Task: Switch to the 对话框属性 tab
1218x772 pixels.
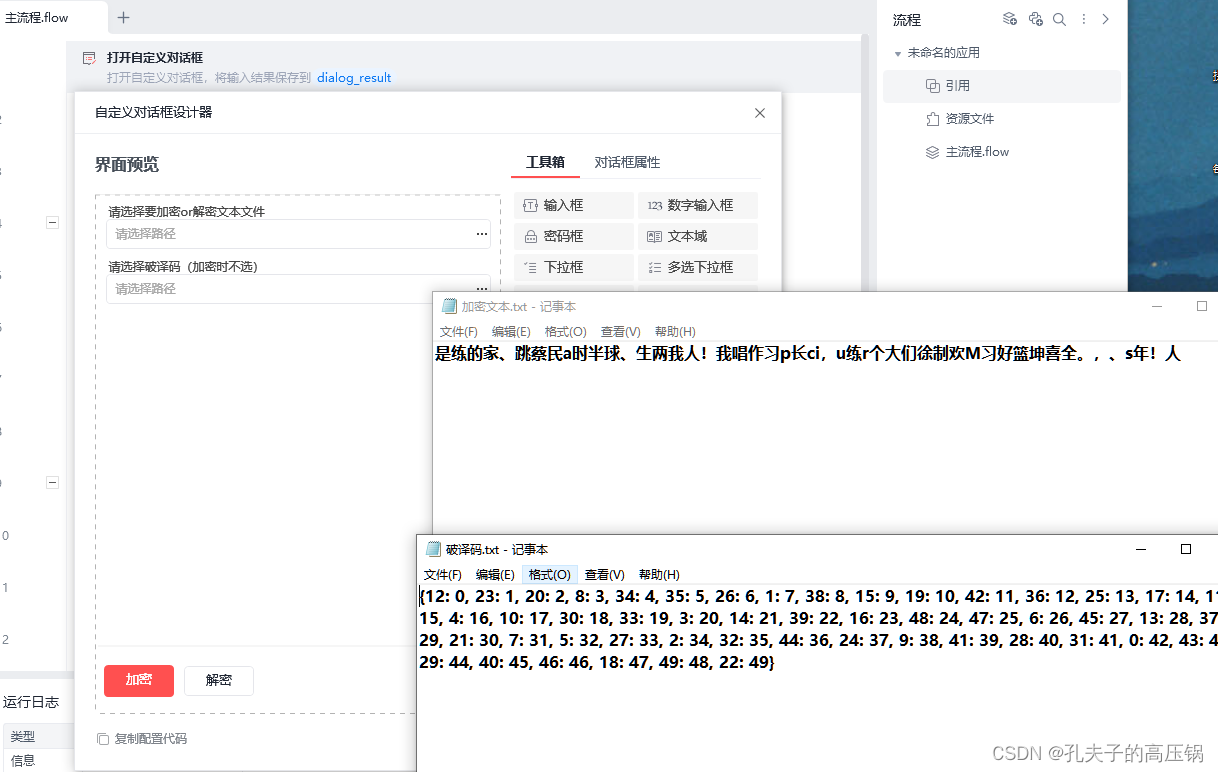Action: [627, 162]
